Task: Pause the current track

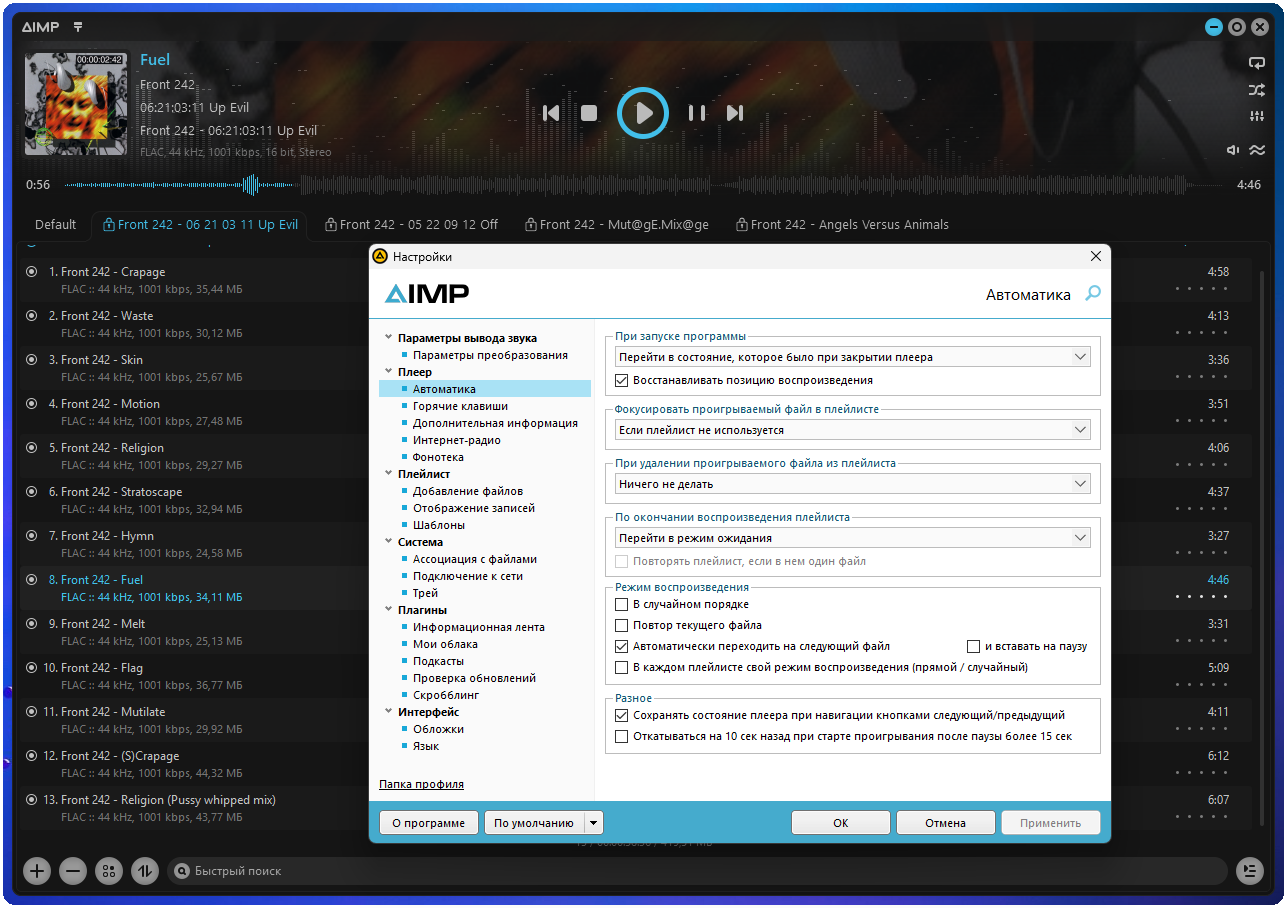Action: (697, 113)
